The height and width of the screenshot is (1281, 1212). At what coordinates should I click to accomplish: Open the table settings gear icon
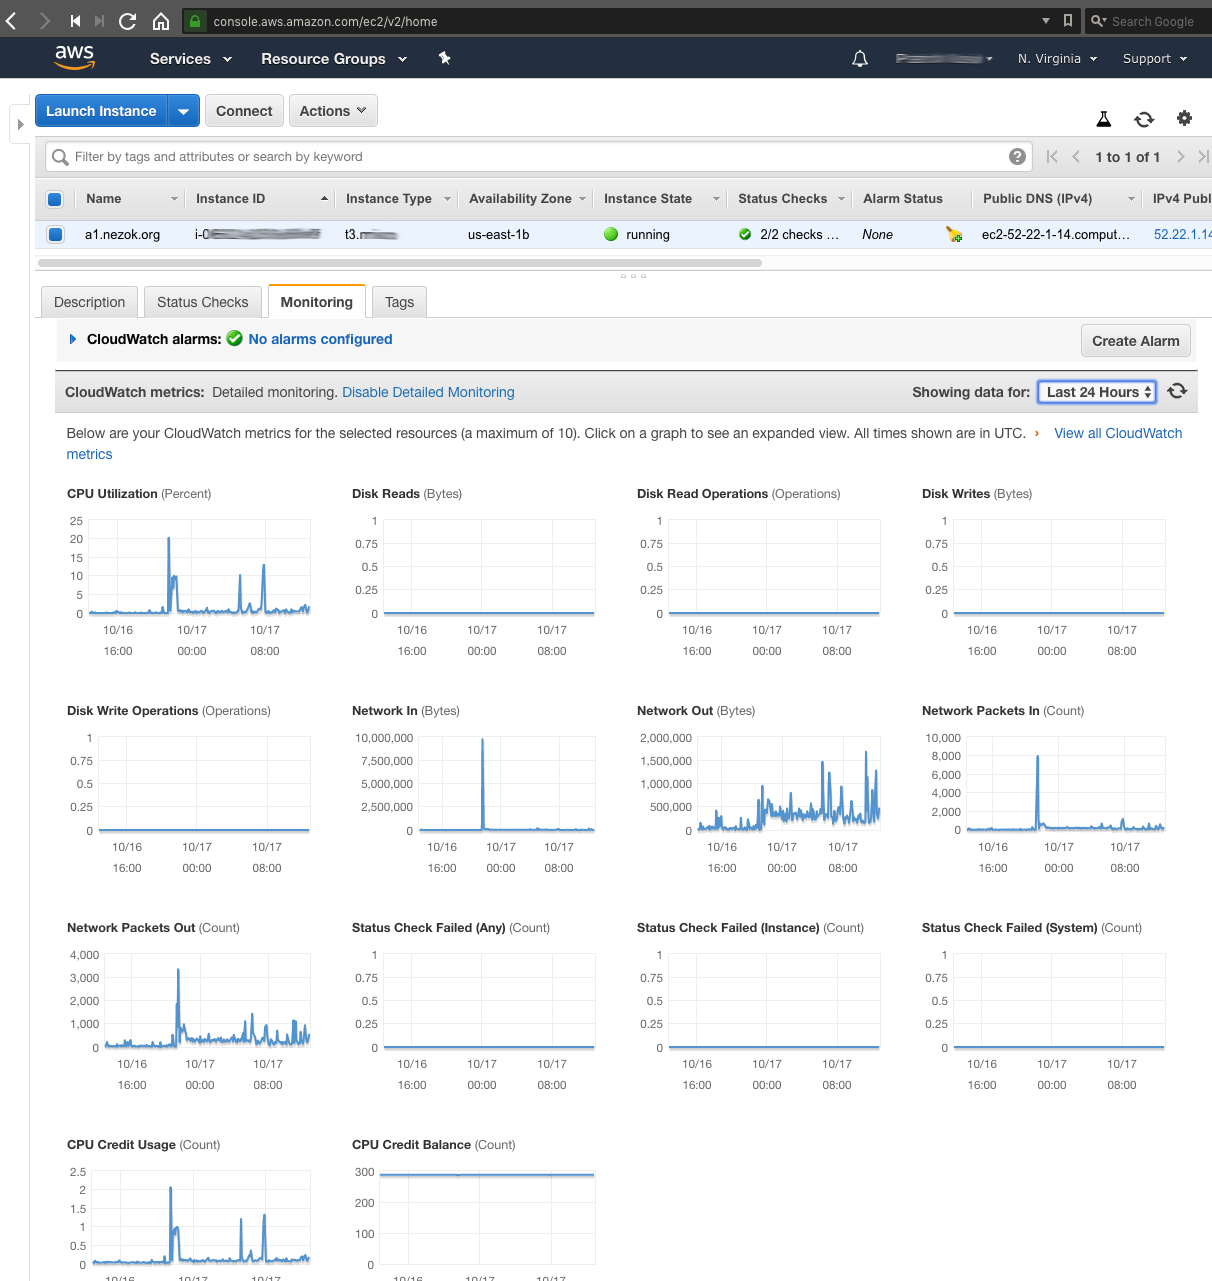1184,118
